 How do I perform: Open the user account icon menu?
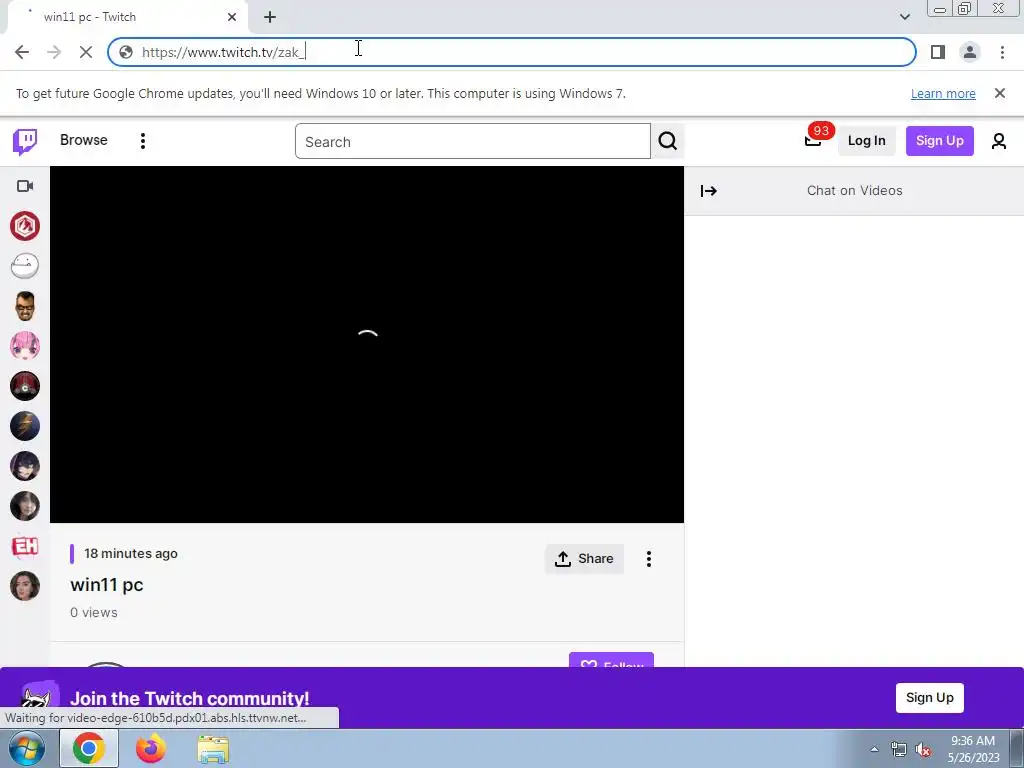click(998, 140)
